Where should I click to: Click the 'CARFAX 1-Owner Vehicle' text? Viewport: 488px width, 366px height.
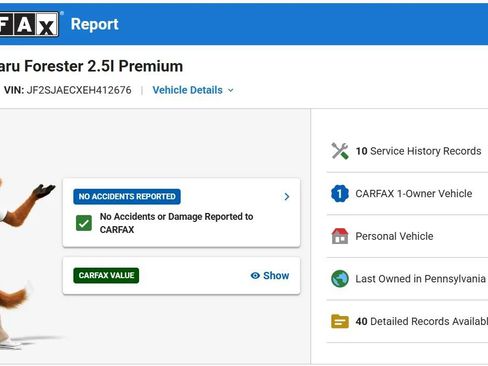(414, 194)
